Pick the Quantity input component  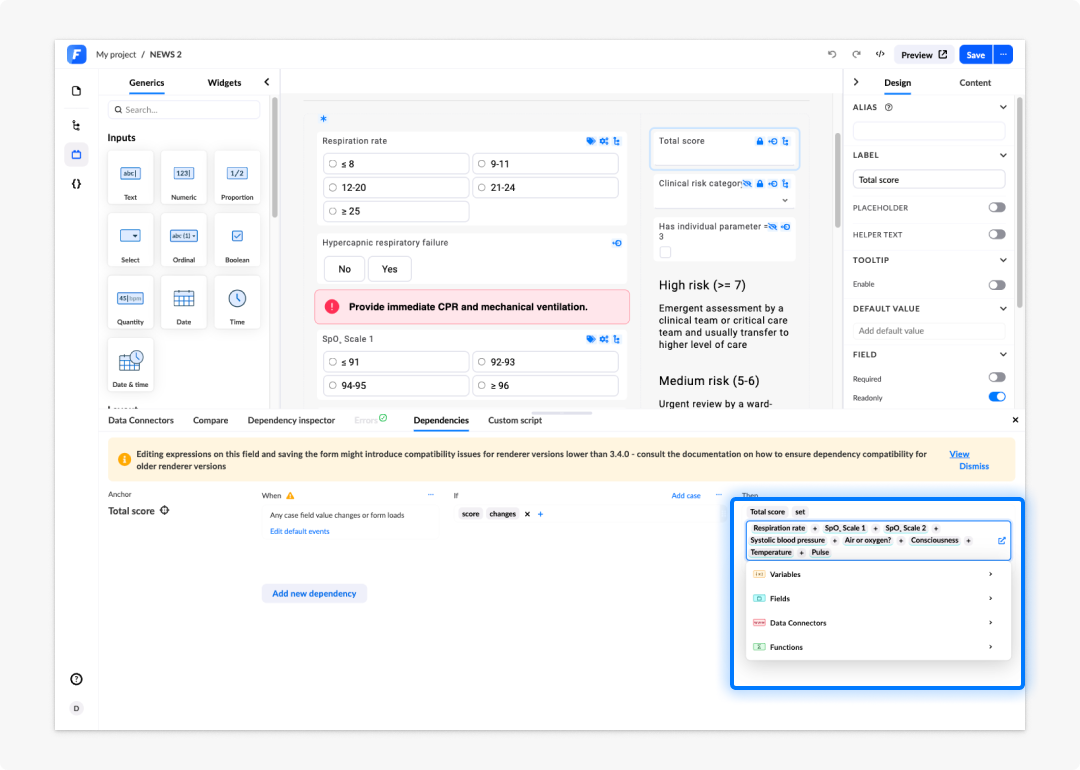pos(130,302)
